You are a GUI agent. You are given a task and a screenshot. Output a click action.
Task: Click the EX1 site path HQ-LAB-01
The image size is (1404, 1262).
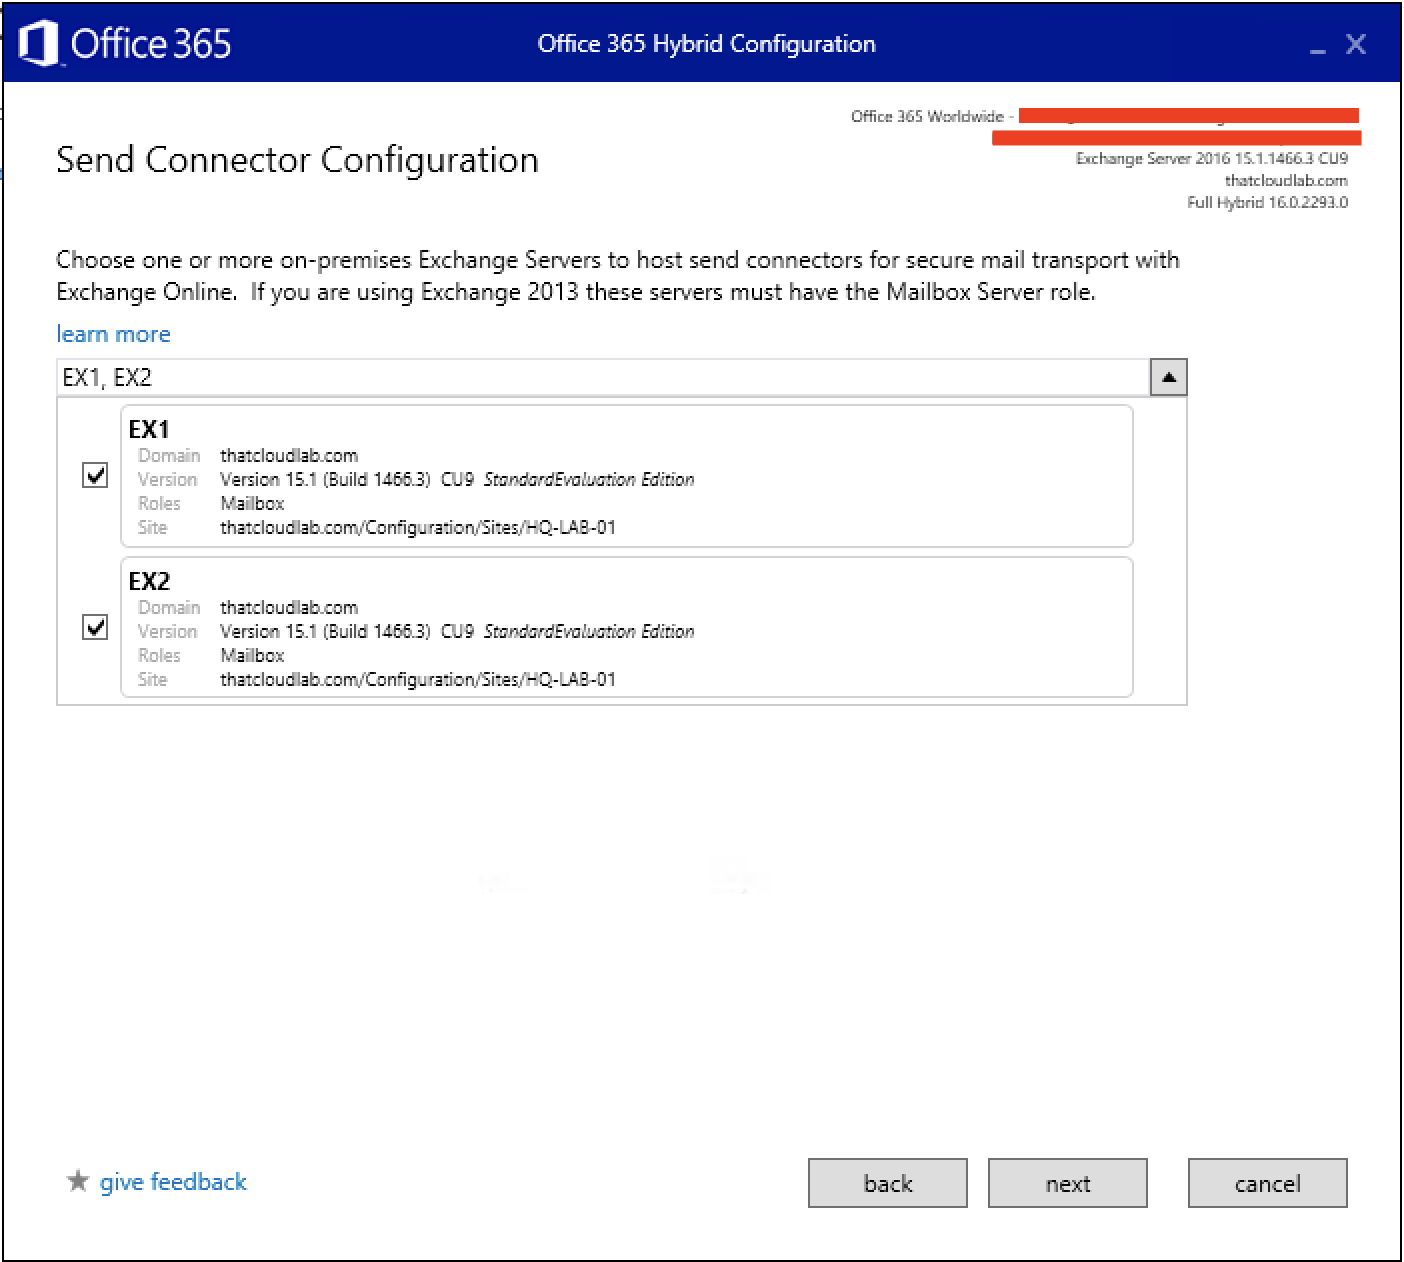(x=417, y=527)
